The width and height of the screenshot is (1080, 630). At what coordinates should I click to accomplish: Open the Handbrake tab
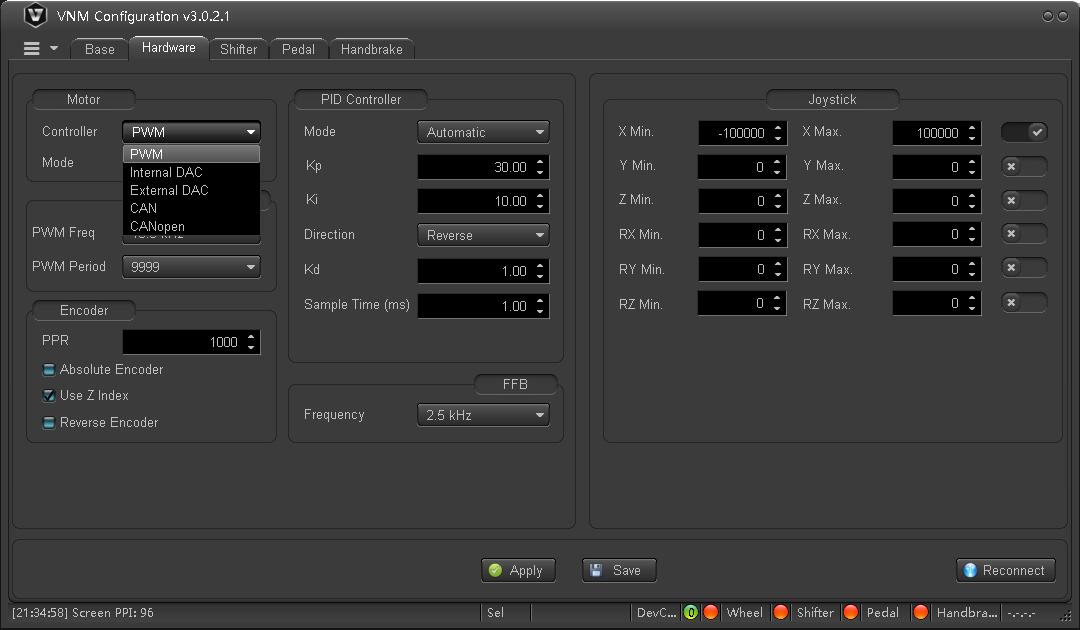tap(372, 50)
